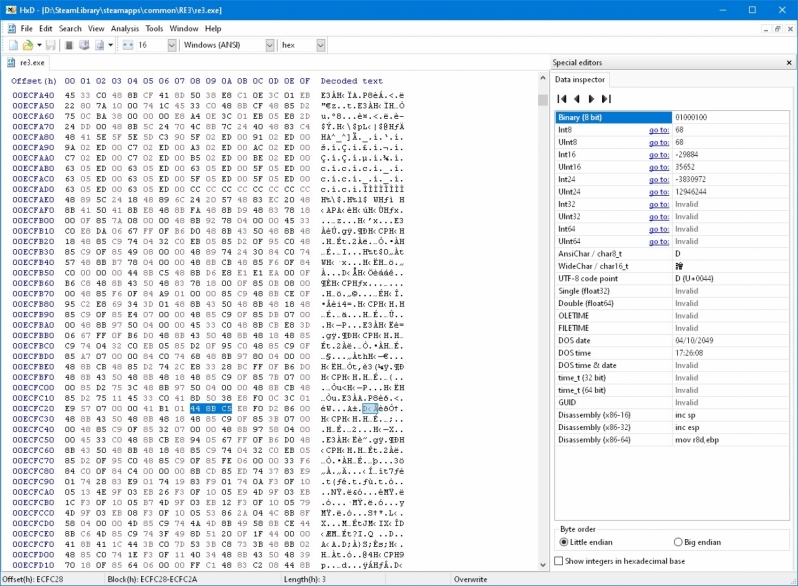Click the go to link for Int8
This screenshot has height=586, width=798.
coord(659,130)
